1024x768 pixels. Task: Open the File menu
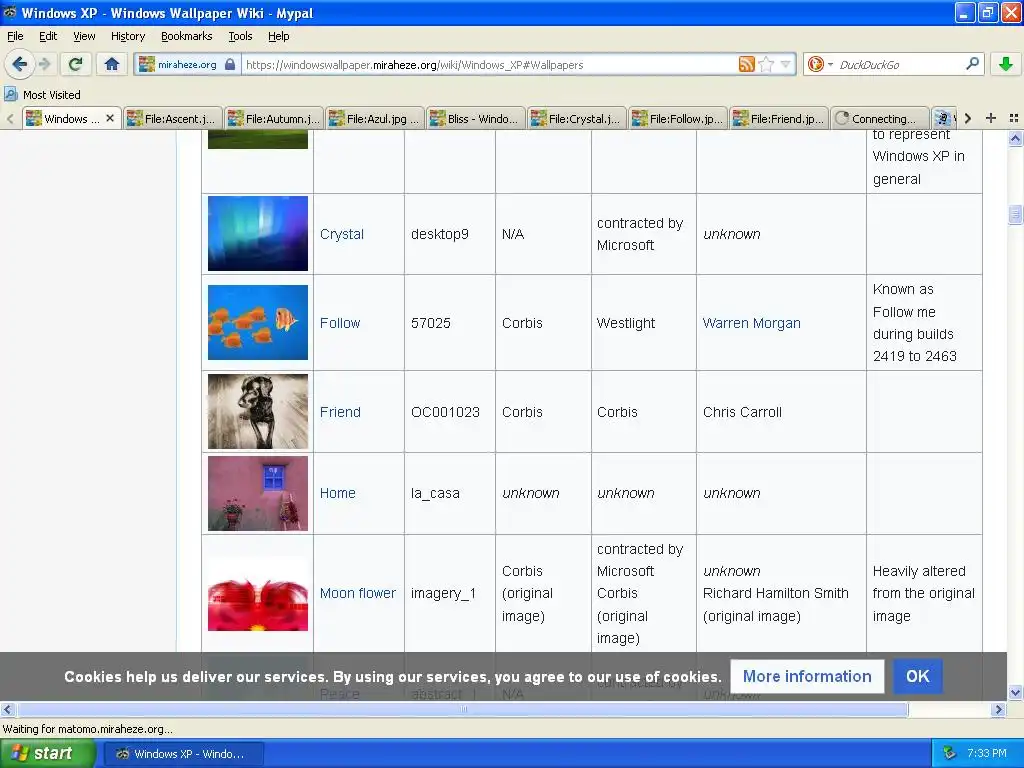click(15, 36)
